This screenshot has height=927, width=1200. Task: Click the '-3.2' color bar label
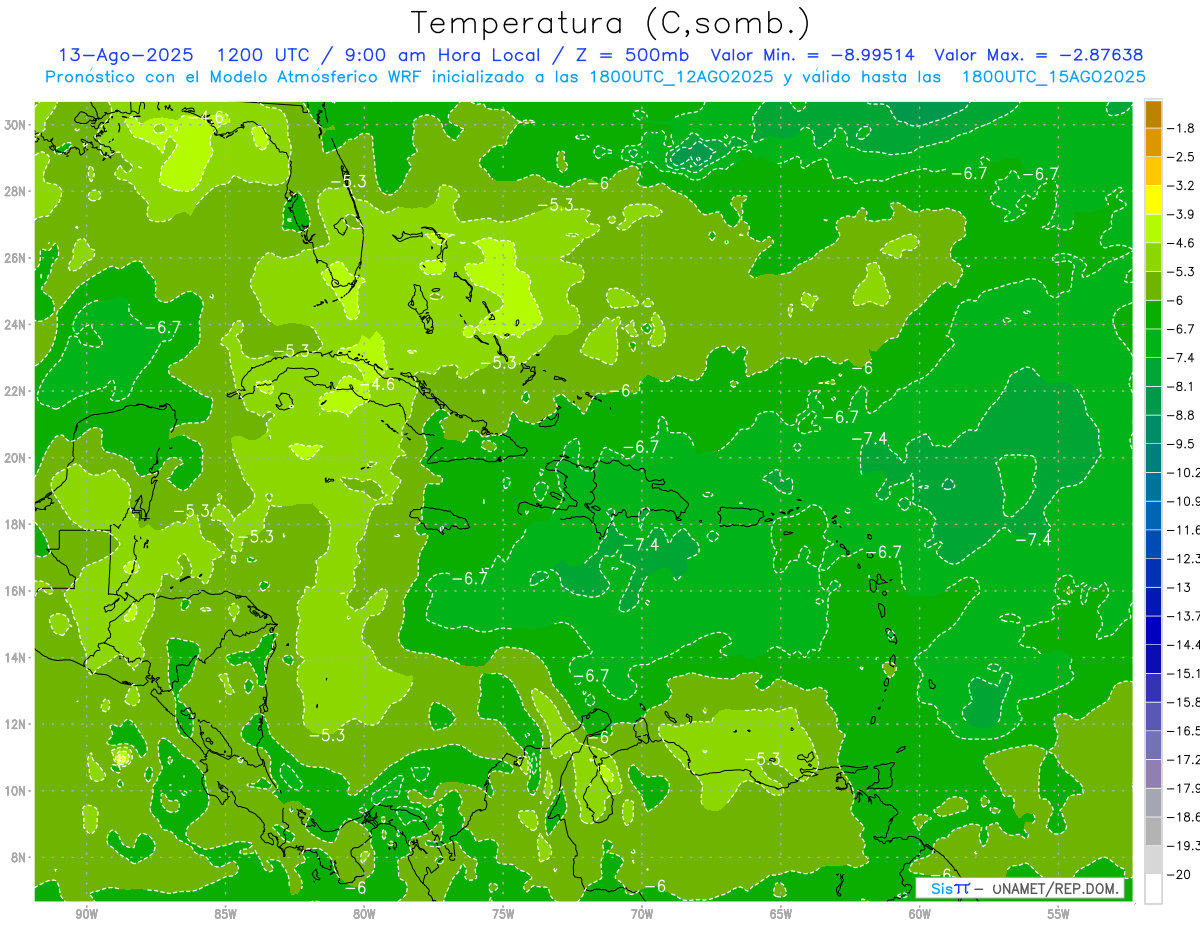(x=1181, y=186)
